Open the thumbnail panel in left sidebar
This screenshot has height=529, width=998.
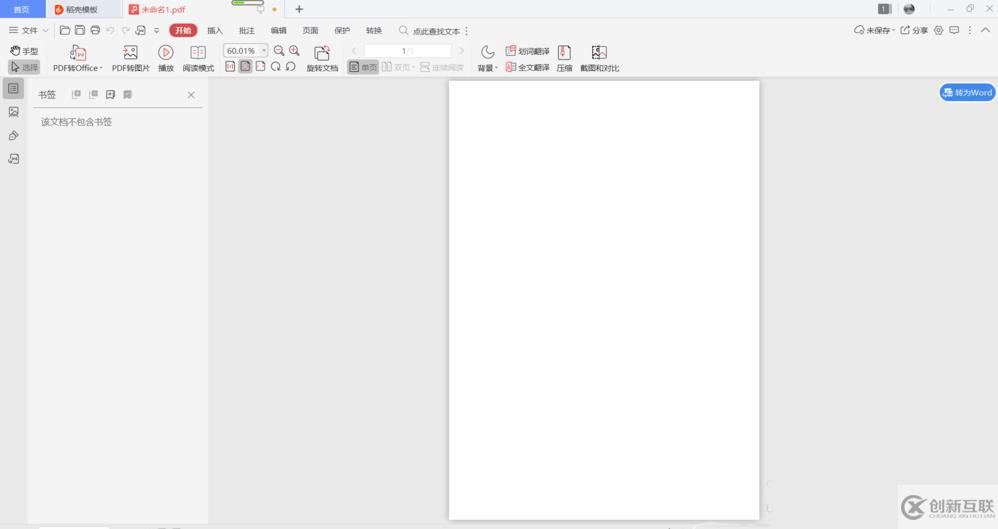[x=14, y=112]
